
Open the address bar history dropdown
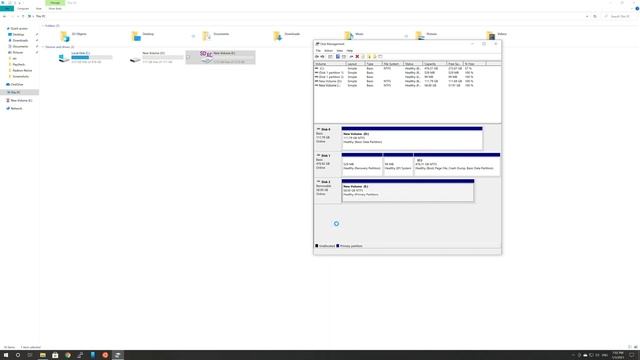[587, 16]
